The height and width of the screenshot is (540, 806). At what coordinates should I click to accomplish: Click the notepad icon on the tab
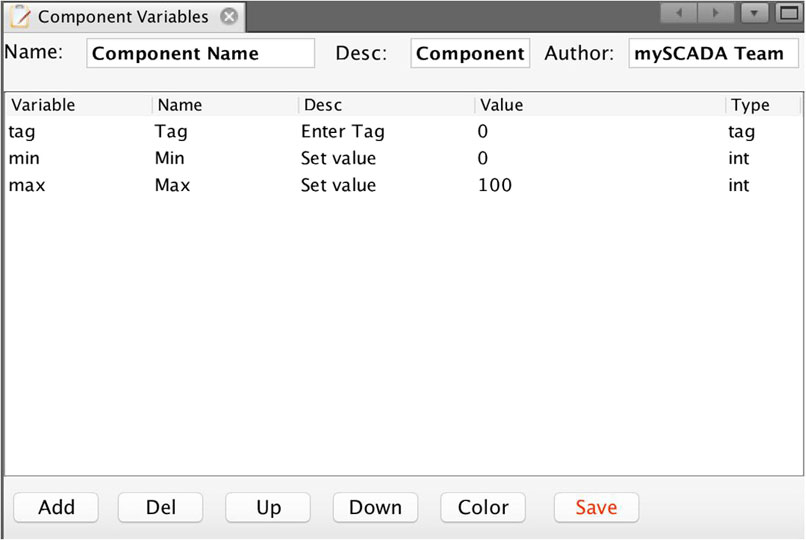coord(21,16)
